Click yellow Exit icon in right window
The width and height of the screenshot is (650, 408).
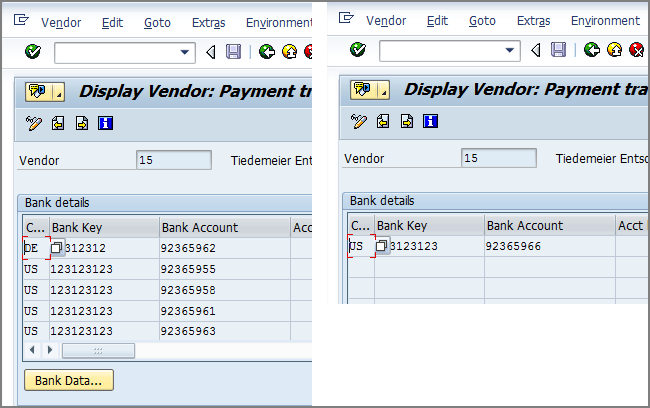(x=614, y=50)
